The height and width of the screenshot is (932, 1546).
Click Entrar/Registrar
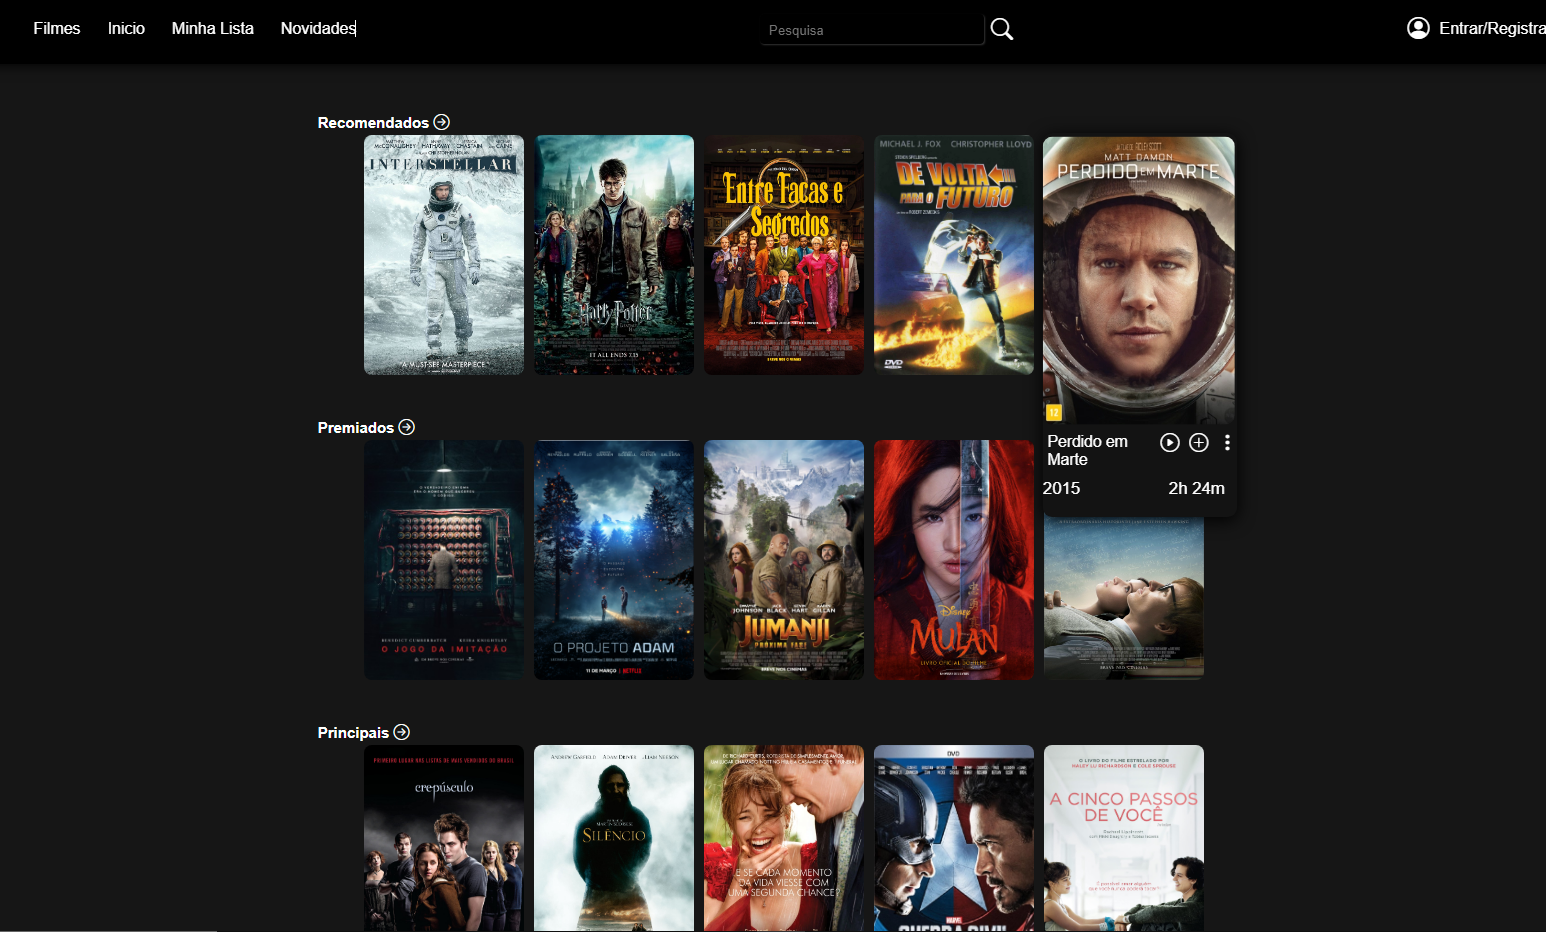(1490, 28)
